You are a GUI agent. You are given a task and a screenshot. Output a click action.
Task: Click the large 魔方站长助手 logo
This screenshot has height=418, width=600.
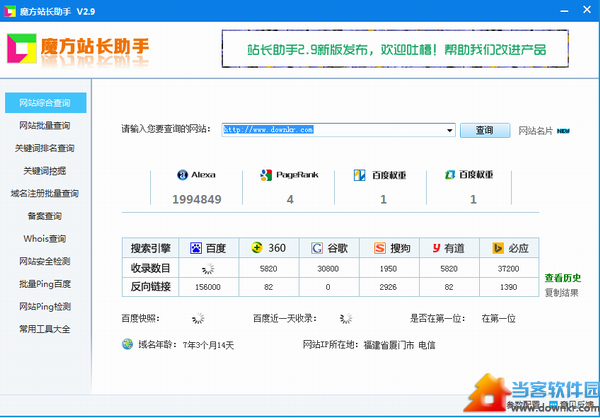tap(78, 49)
